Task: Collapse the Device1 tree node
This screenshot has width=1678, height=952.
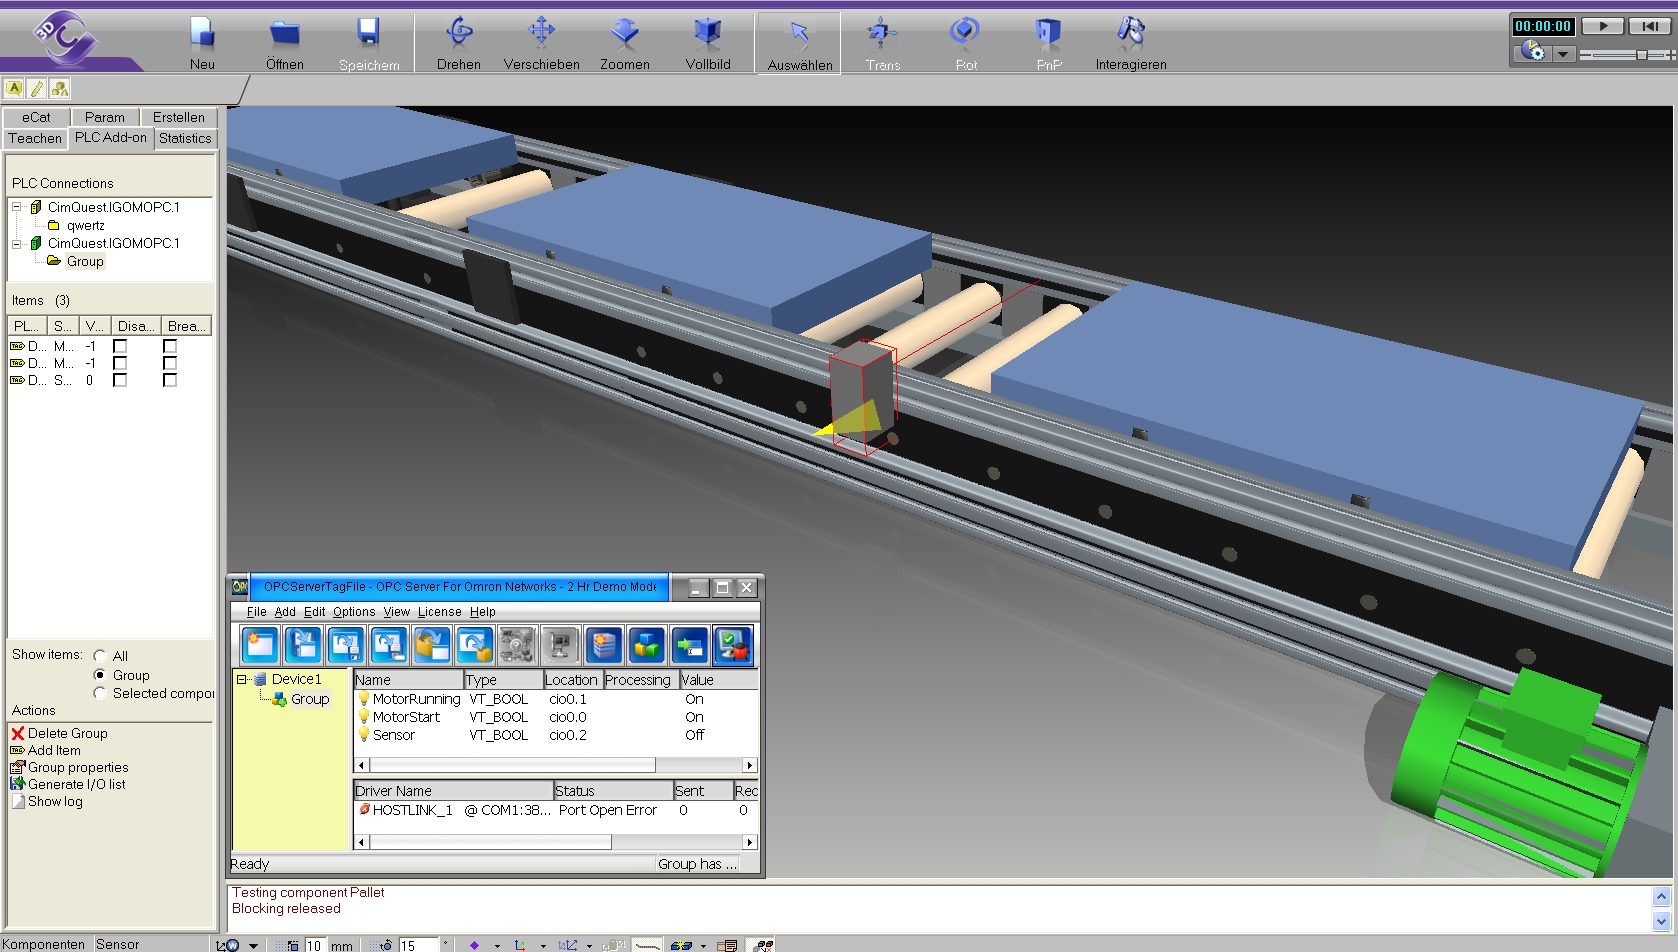Action: (x=242, y=679)
